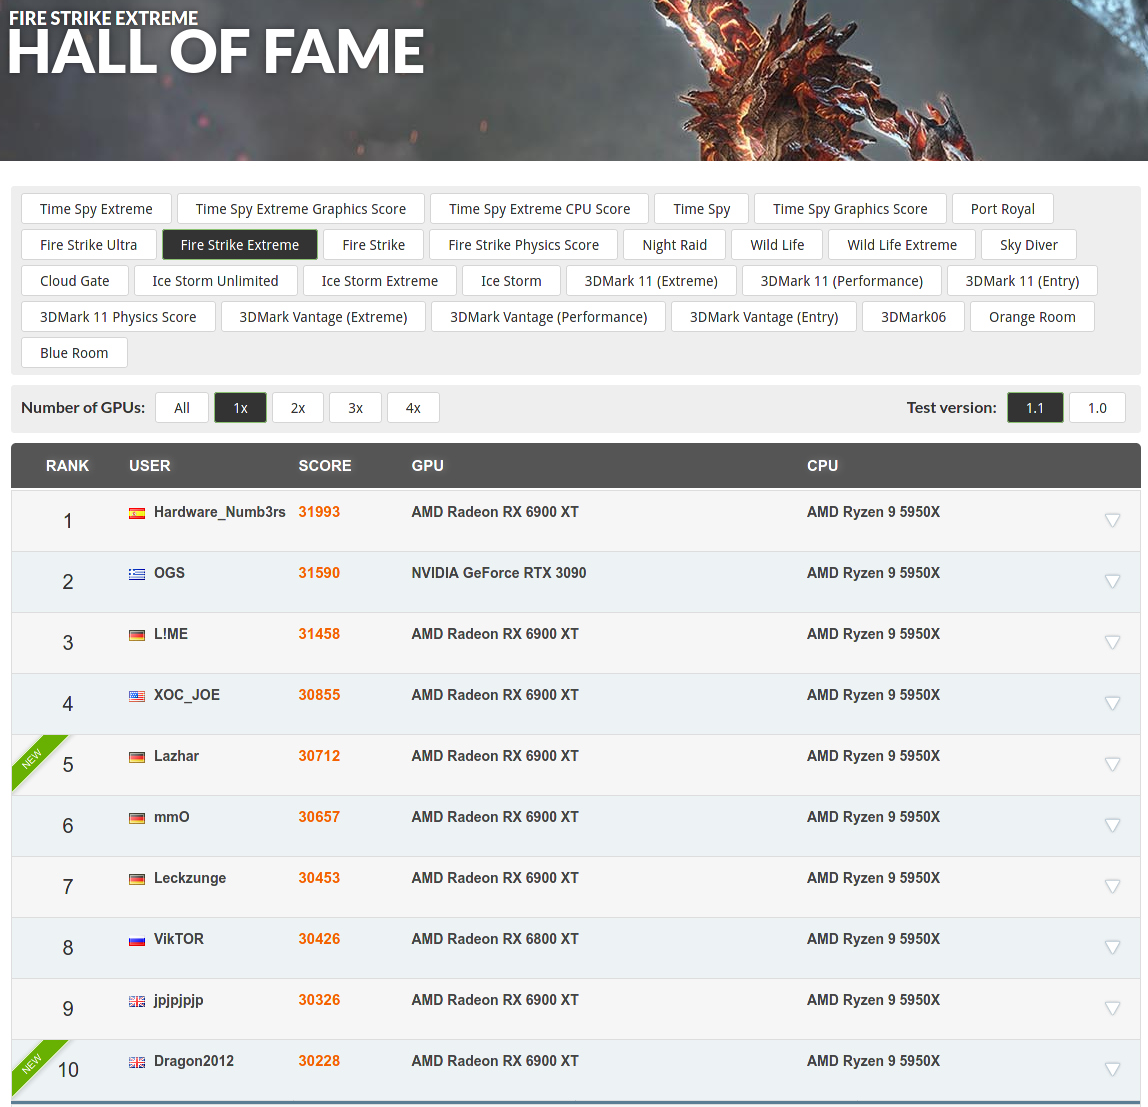The width and height of the screenshot is (1148, 1107).
Task: Switch to Night Raid tab
Action: tap(674, 245)
